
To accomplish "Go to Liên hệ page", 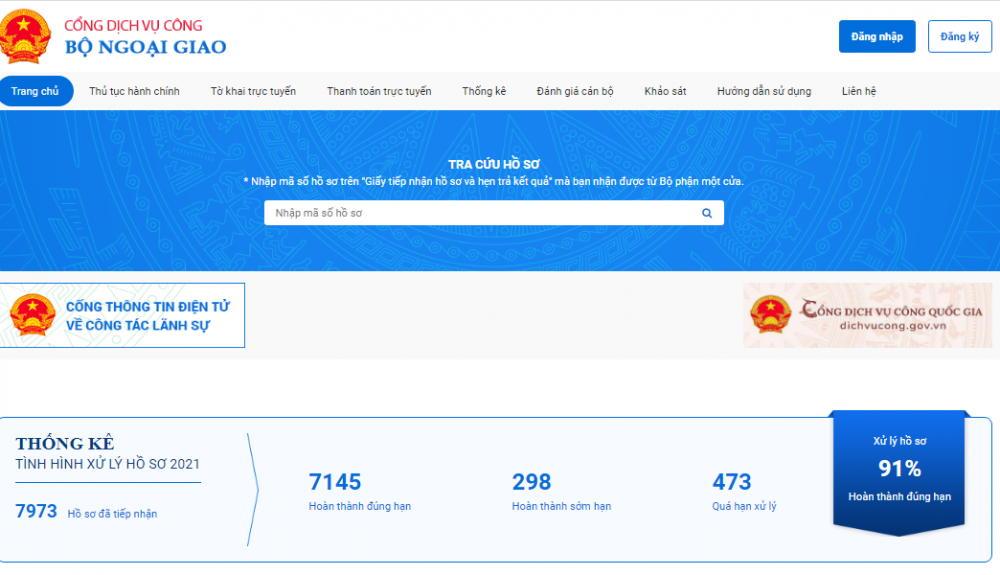I will [859, 91].
